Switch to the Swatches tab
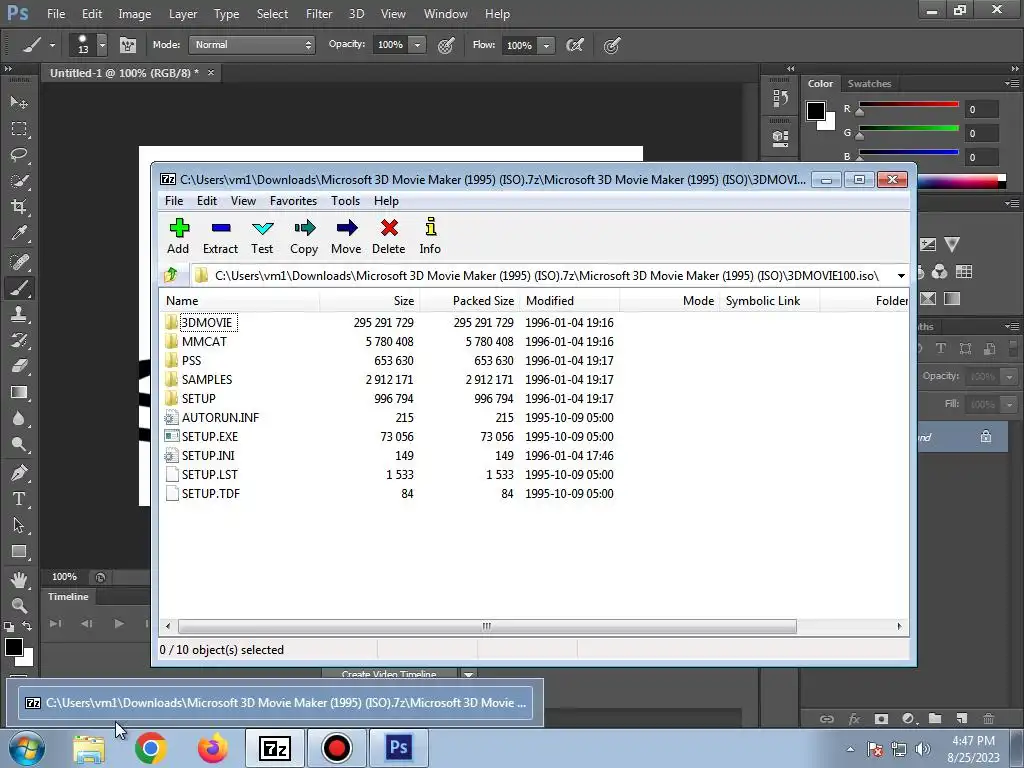The height and width of the screenshot is (768, 1024). (x=869, y=84)
